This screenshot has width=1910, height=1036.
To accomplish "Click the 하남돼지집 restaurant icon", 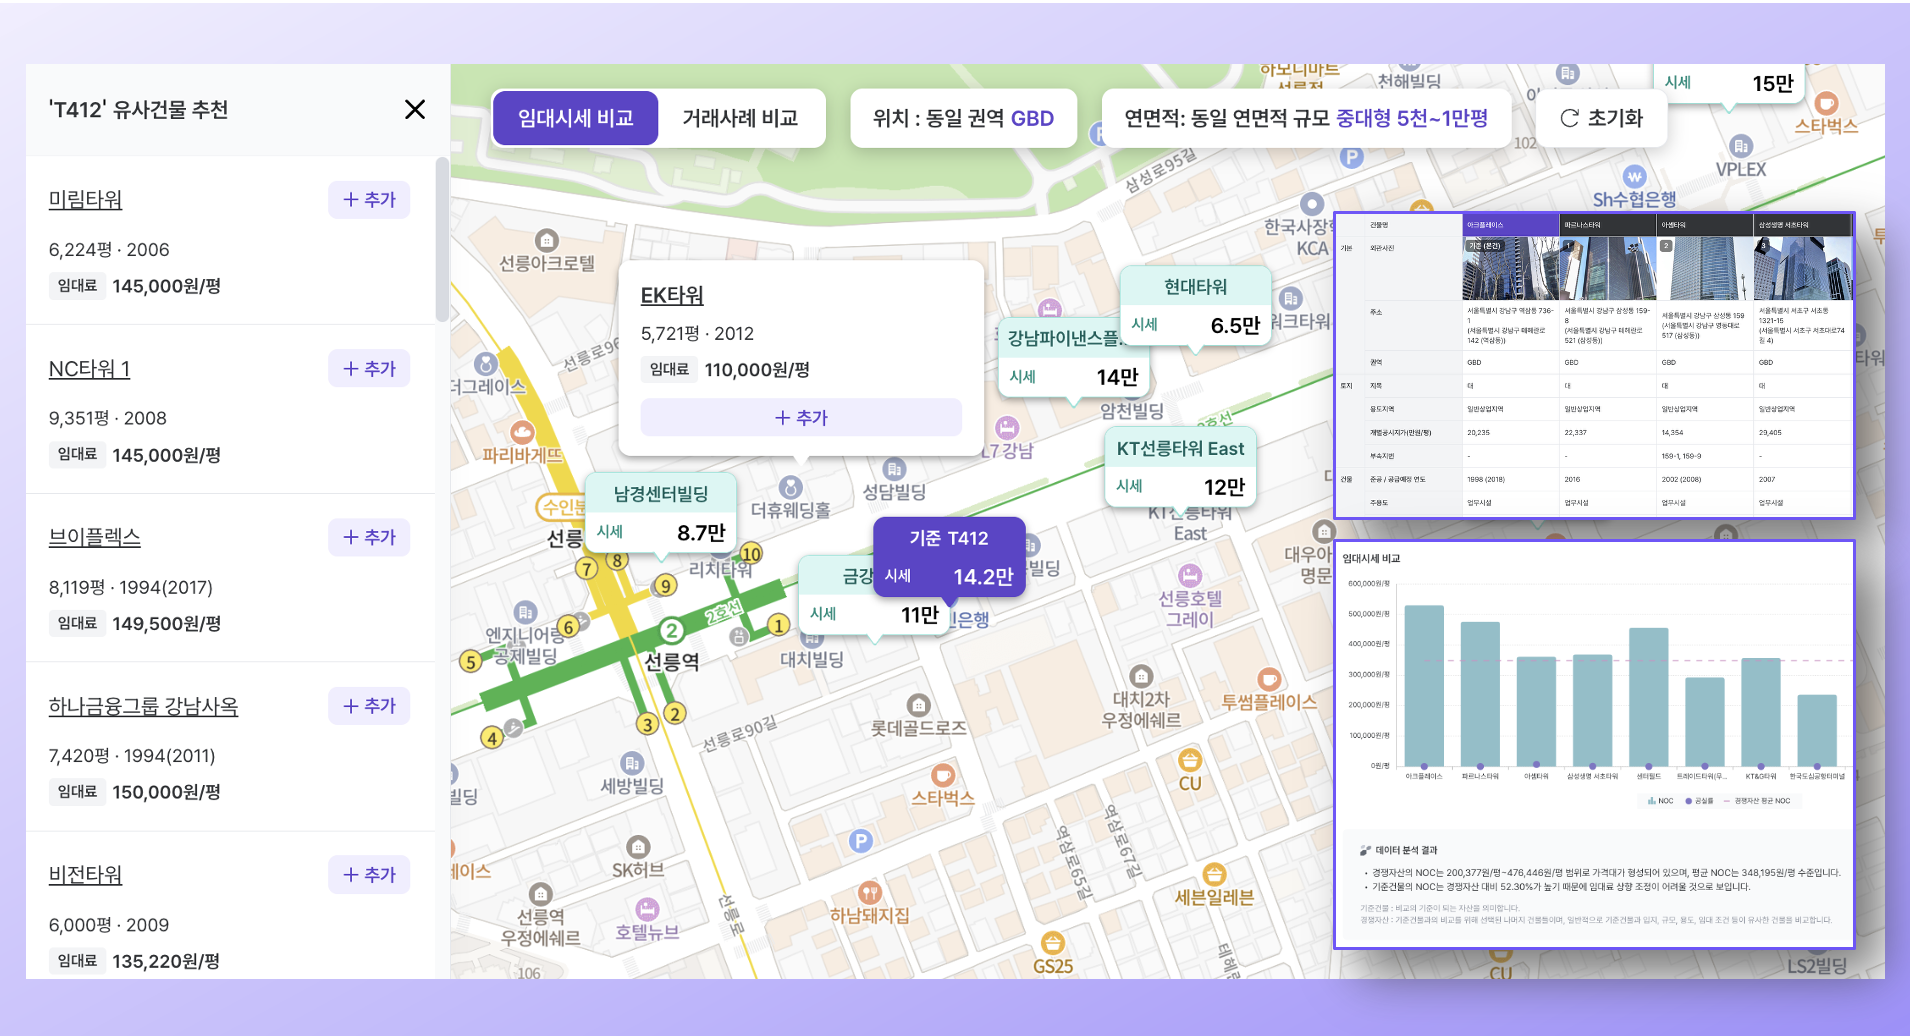I will (869, 892).
